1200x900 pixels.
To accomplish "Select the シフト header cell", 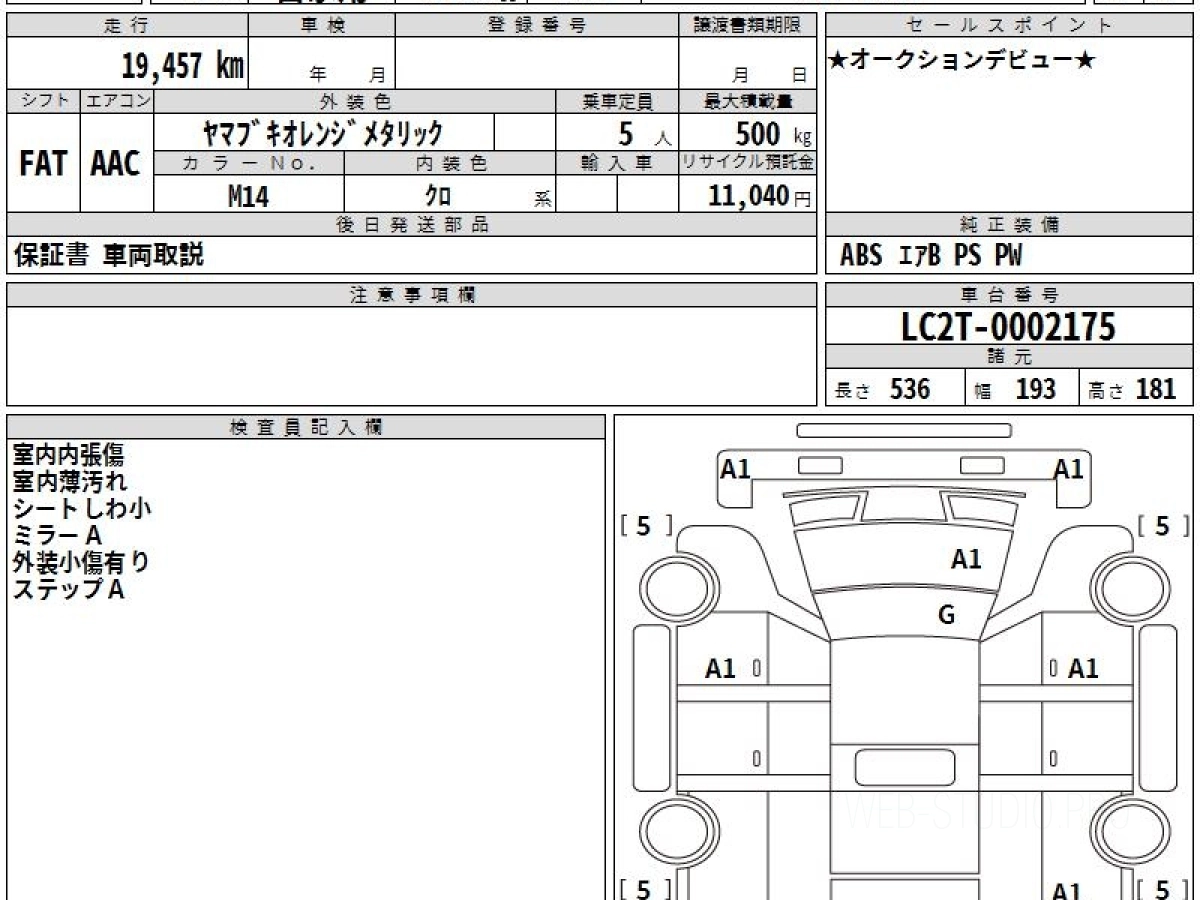I will [x=43, y=101].
